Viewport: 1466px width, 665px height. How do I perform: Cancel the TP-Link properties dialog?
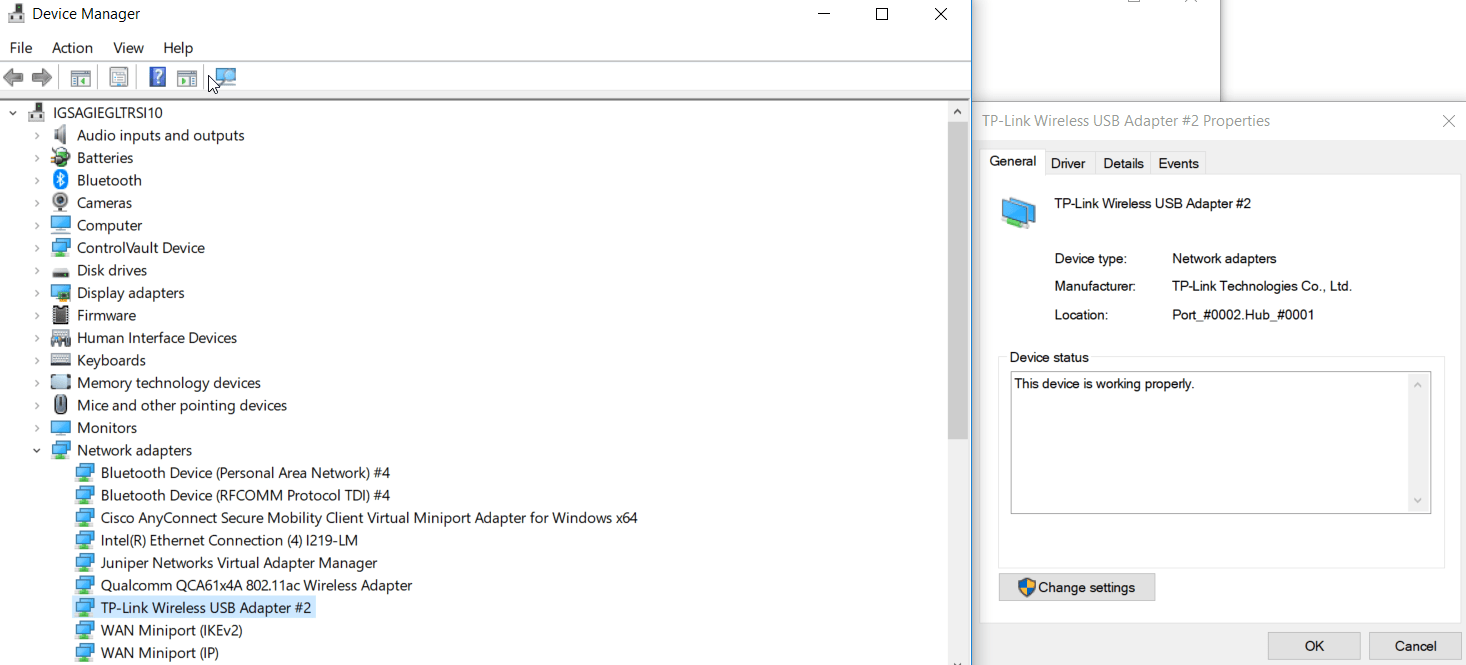[1416, 645]
